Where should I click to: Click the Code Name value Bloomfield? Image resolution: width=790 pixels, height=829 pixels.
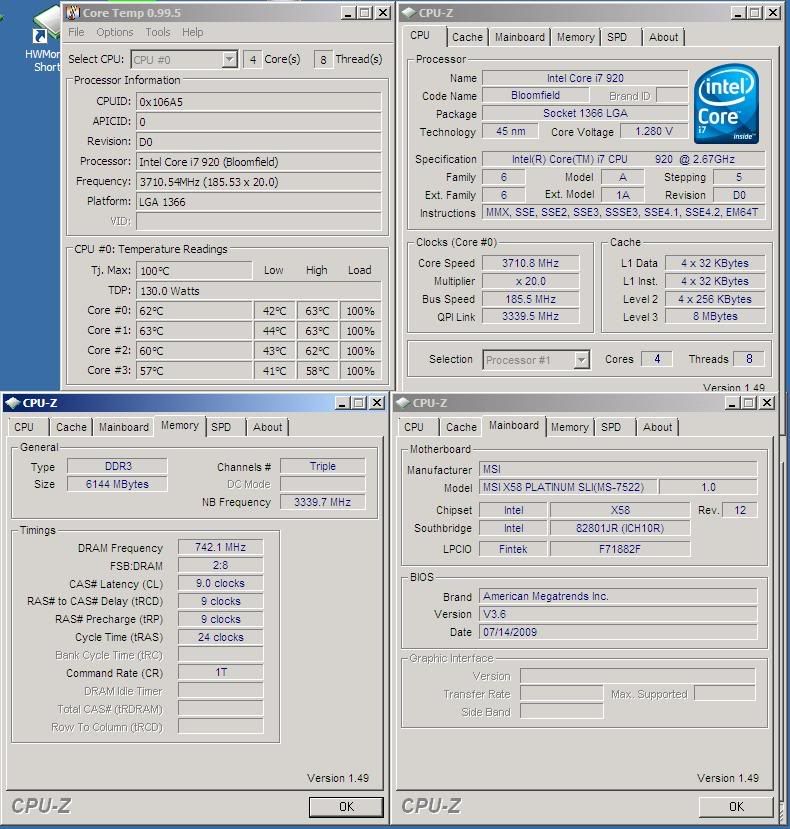tap(535, 95)
